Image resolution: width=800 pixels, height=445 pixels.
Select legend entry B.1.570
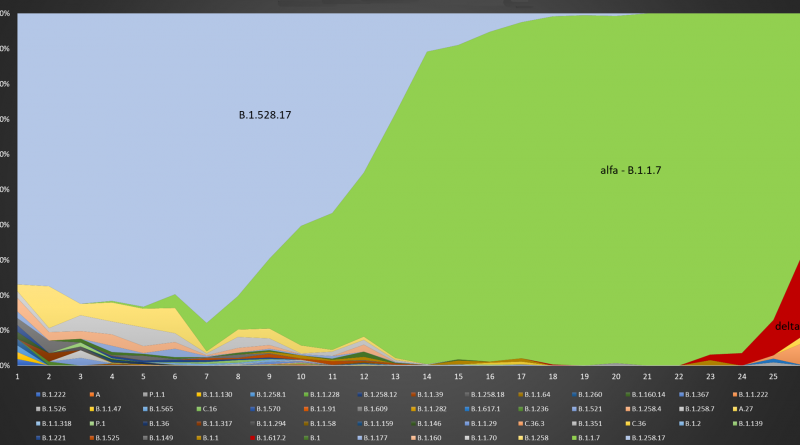coord(265,409)
